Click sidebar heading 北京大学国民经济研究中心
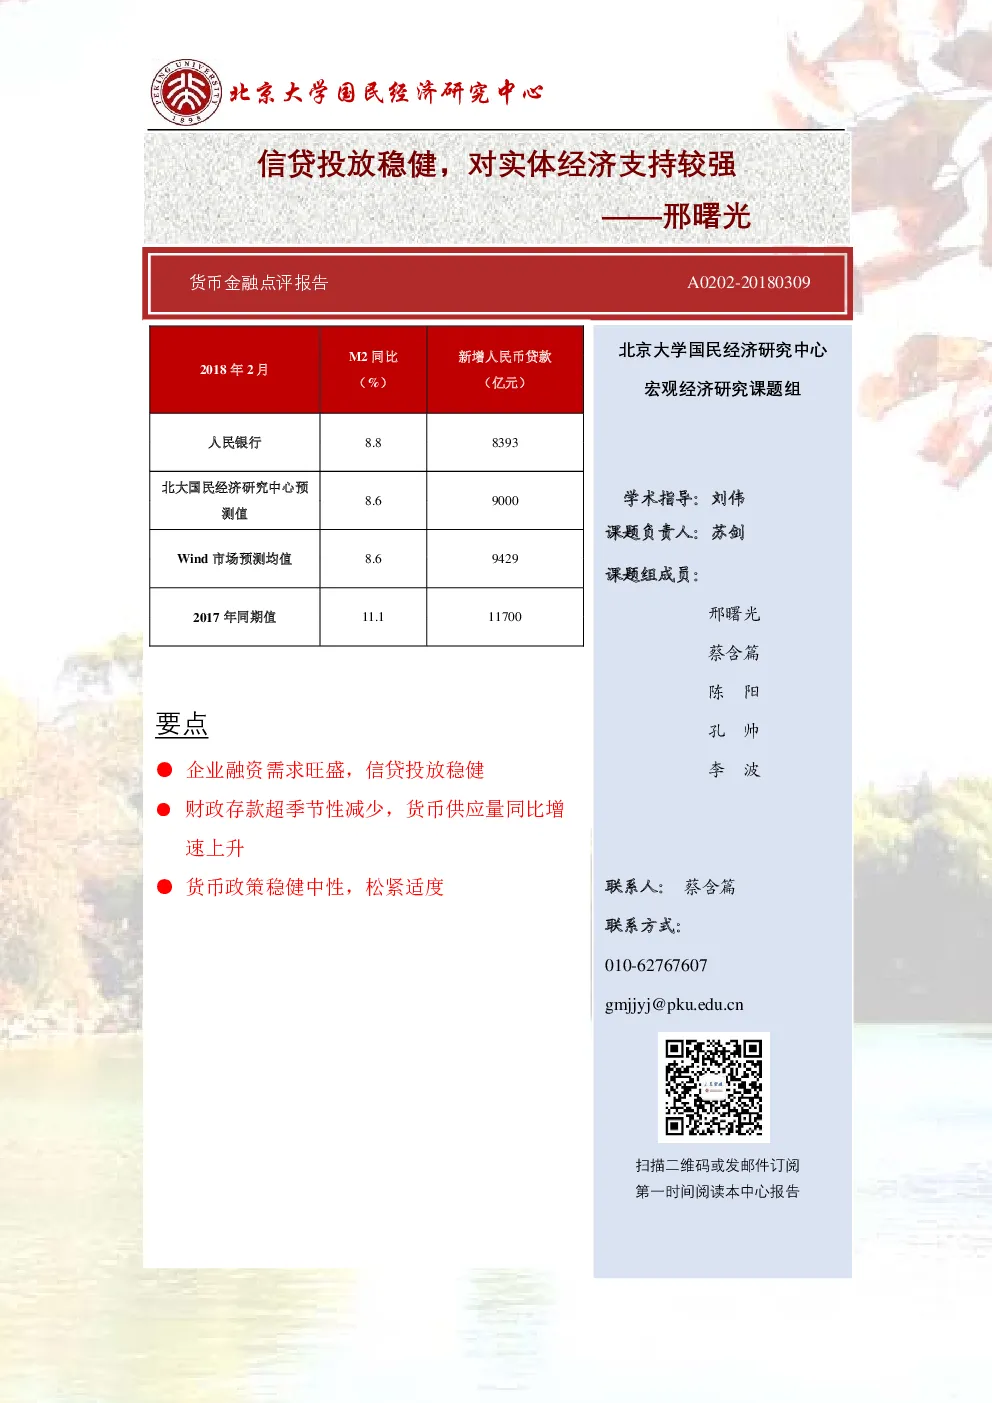The height and width of the screenshot is (1403, 992). tap(722, 350)
